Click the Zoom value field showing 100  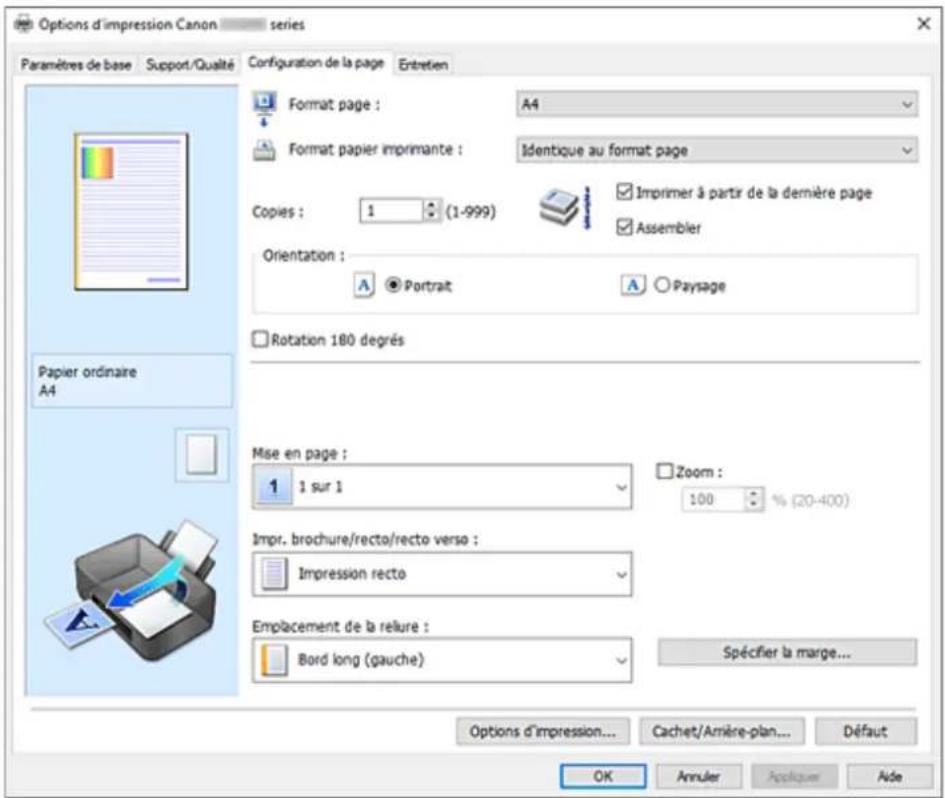point(713,499)
